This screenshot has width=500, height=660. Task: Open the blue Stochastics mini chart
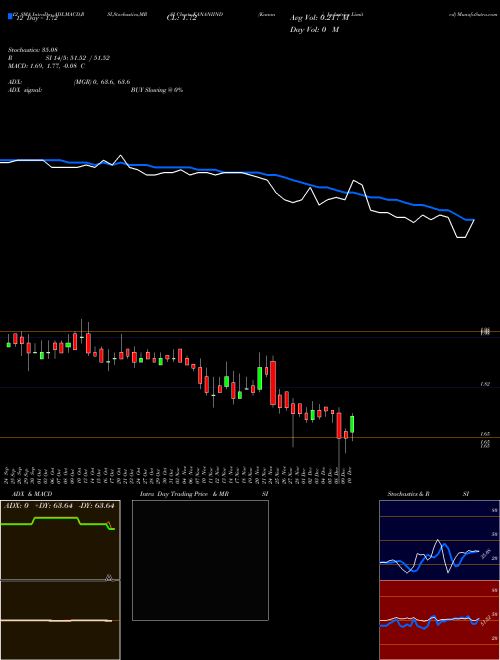pos(439,540)
